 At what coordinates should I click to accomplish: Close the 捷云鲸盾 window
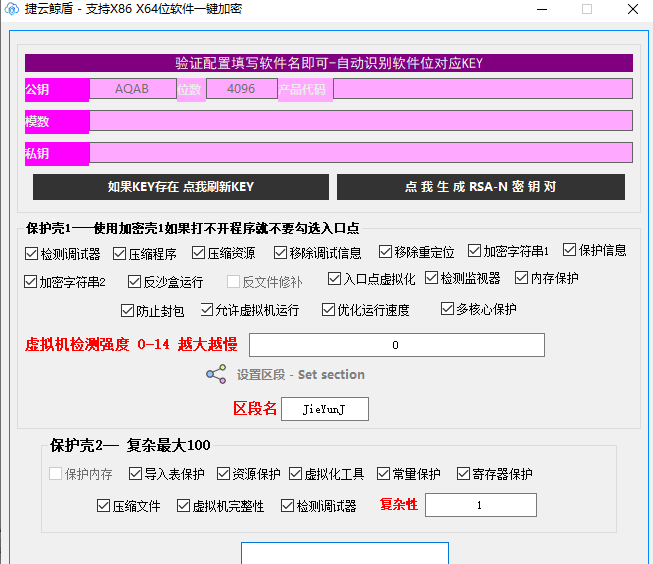[x=633, y=9]
